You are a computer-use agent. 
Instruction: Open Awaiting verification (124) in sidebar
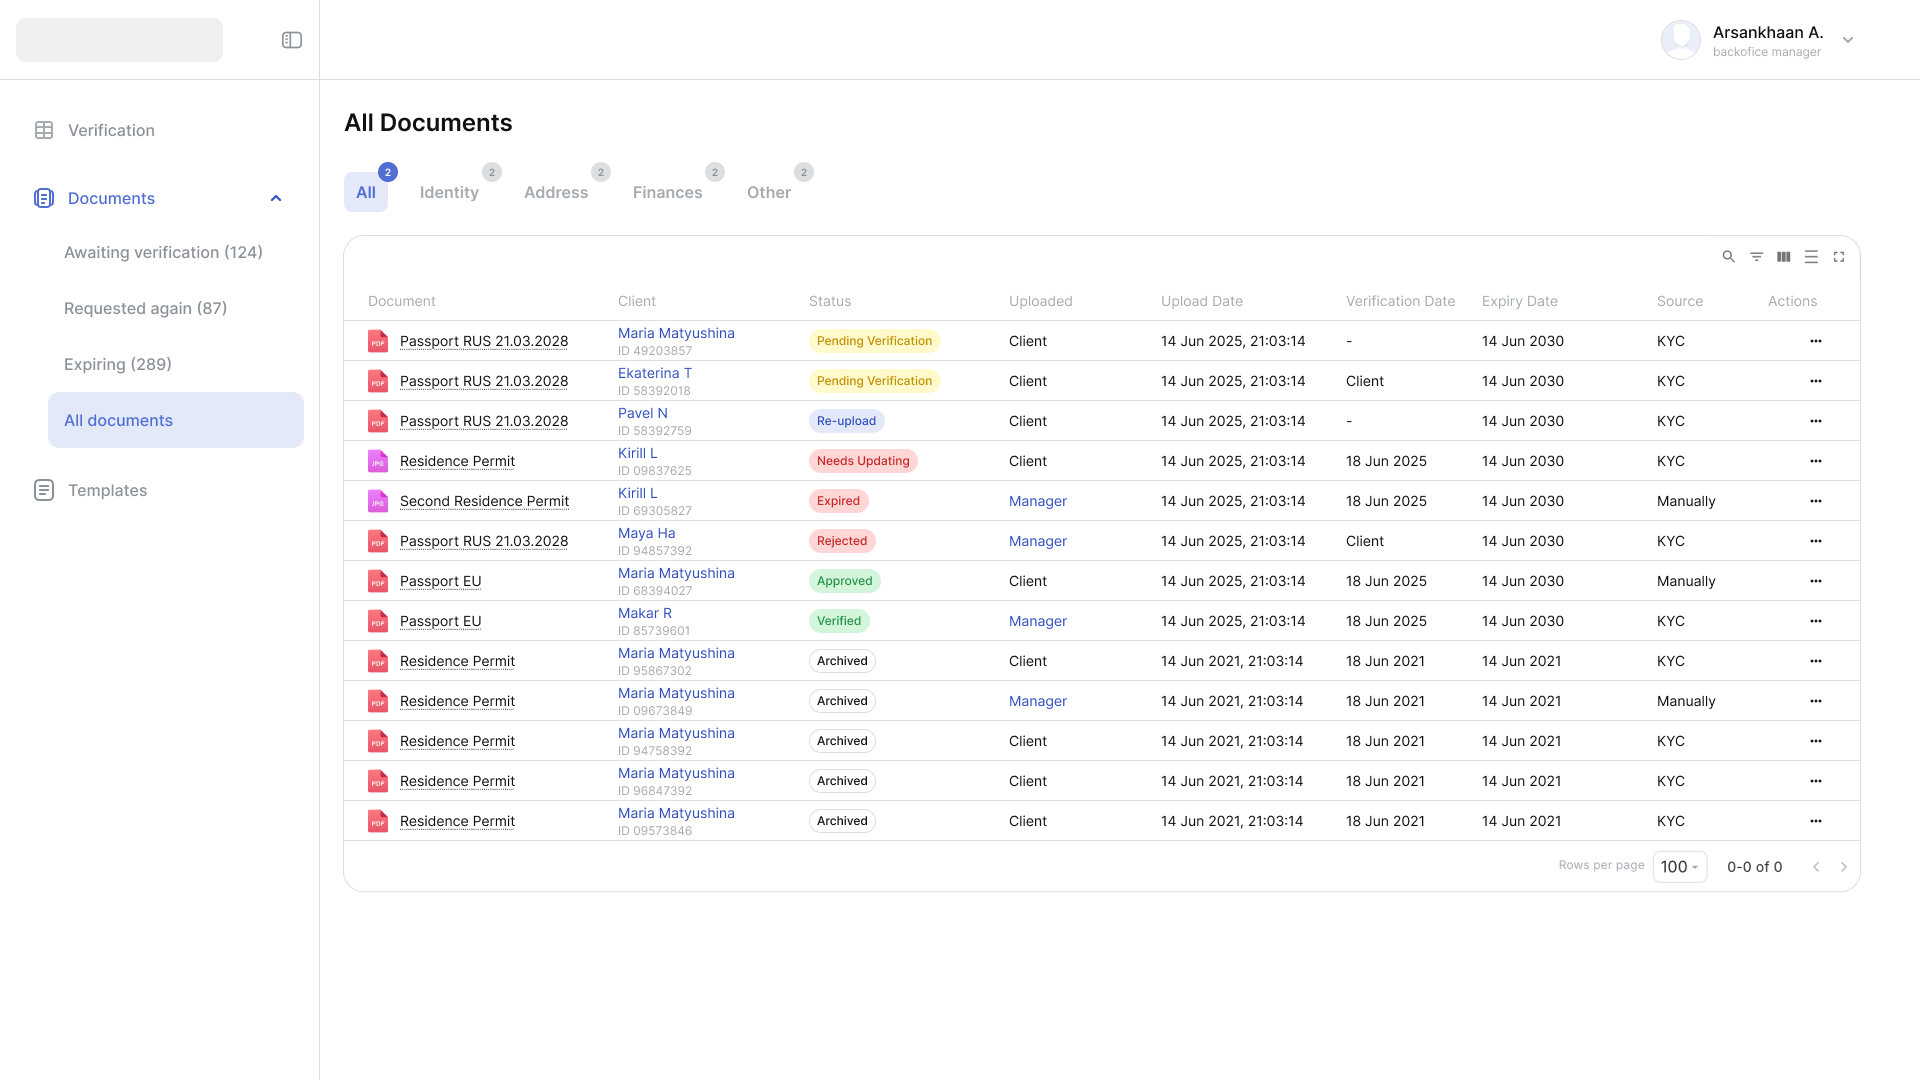pyautogui.click(x=163, y=252)
